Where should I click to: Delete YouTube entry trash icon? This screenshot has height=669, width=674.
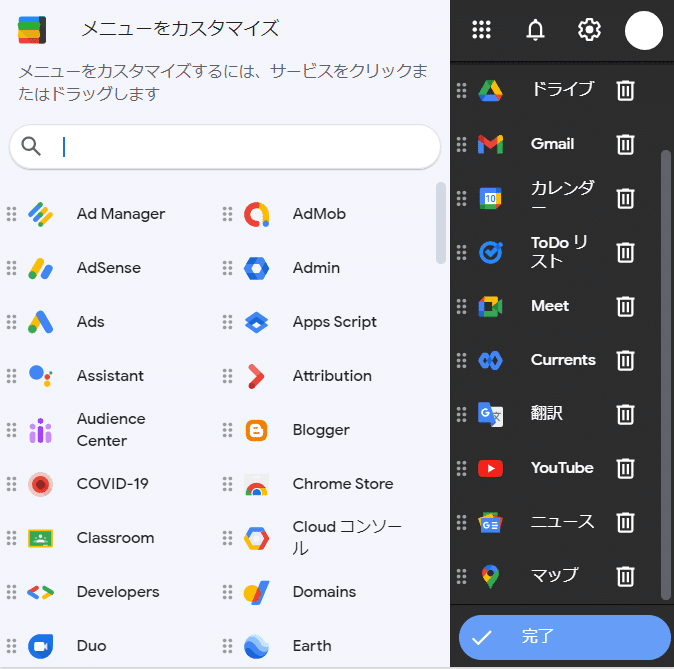625,468
